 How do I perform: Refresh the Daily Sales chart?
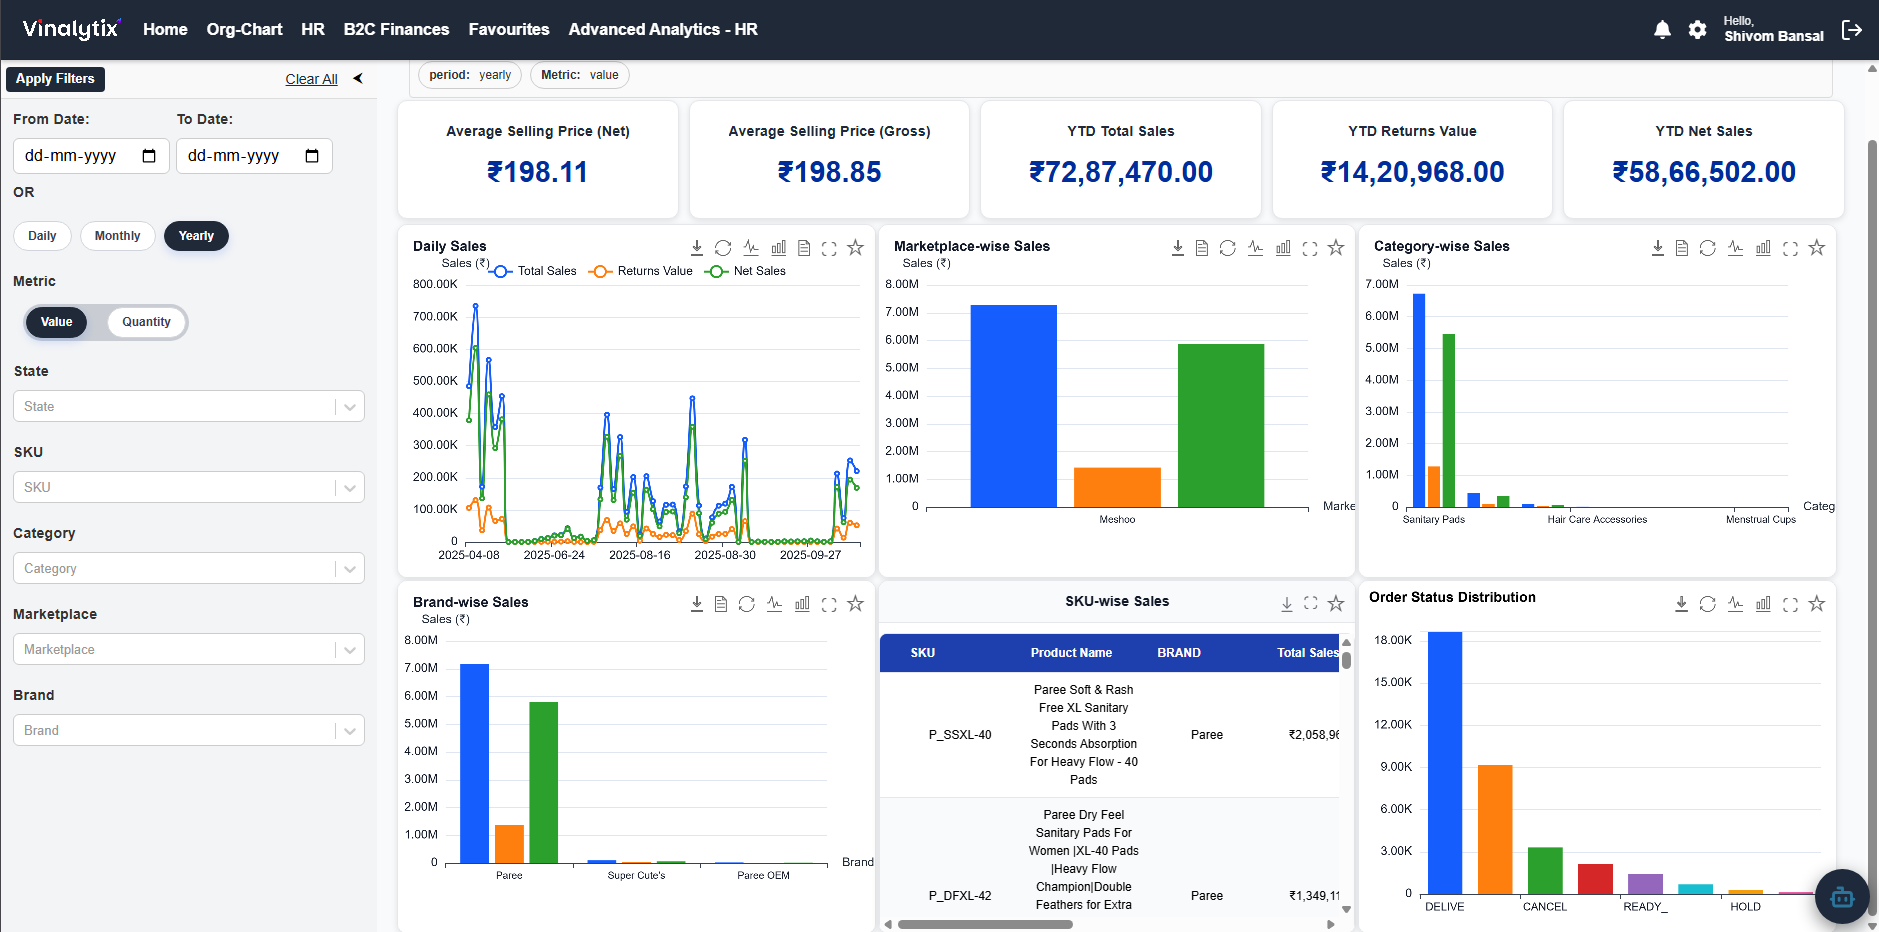(x=723, y=248)
